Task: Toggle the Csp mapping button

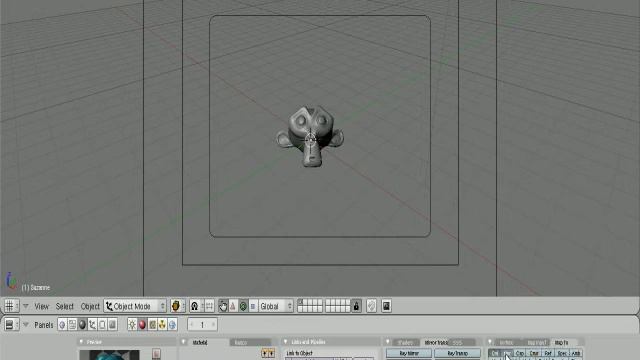Action: click(520, 353)
